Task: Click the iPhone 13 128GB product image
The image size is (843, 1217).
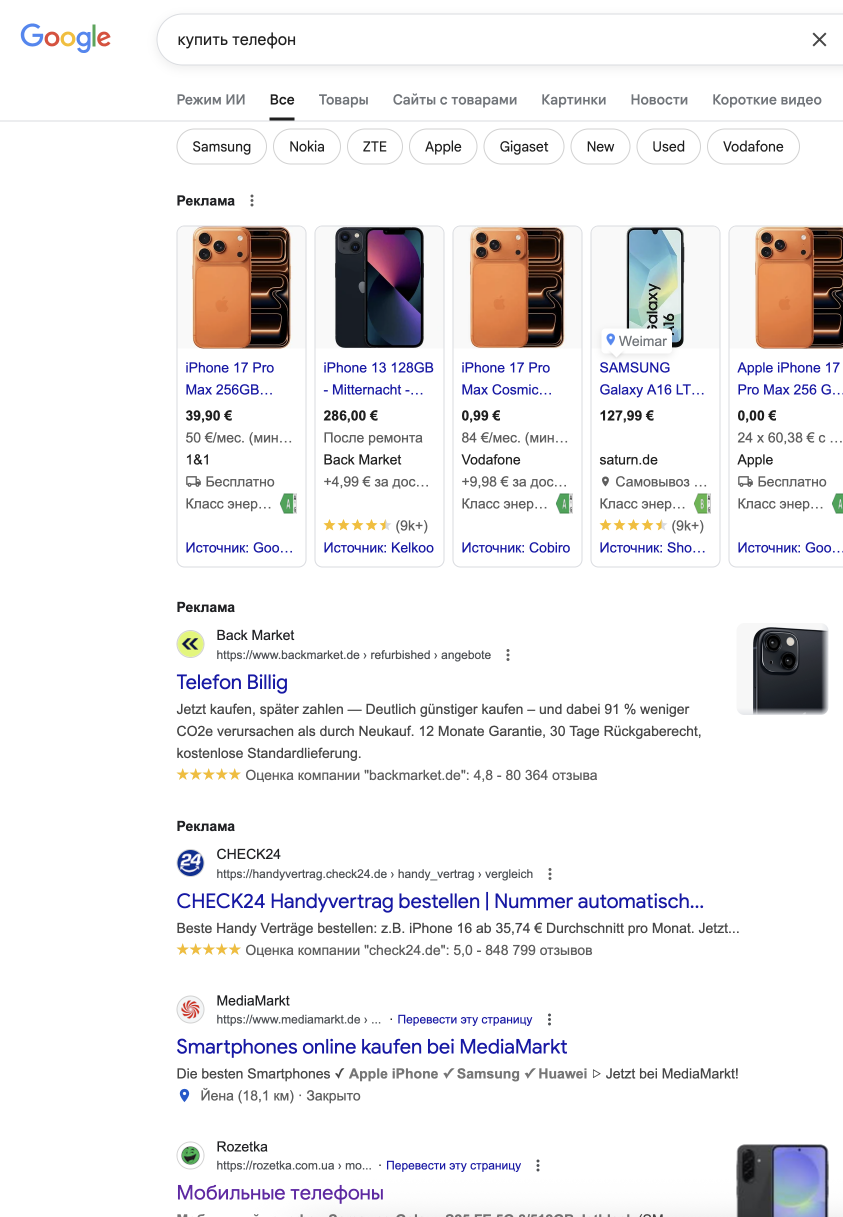Action: pos(379,288)
